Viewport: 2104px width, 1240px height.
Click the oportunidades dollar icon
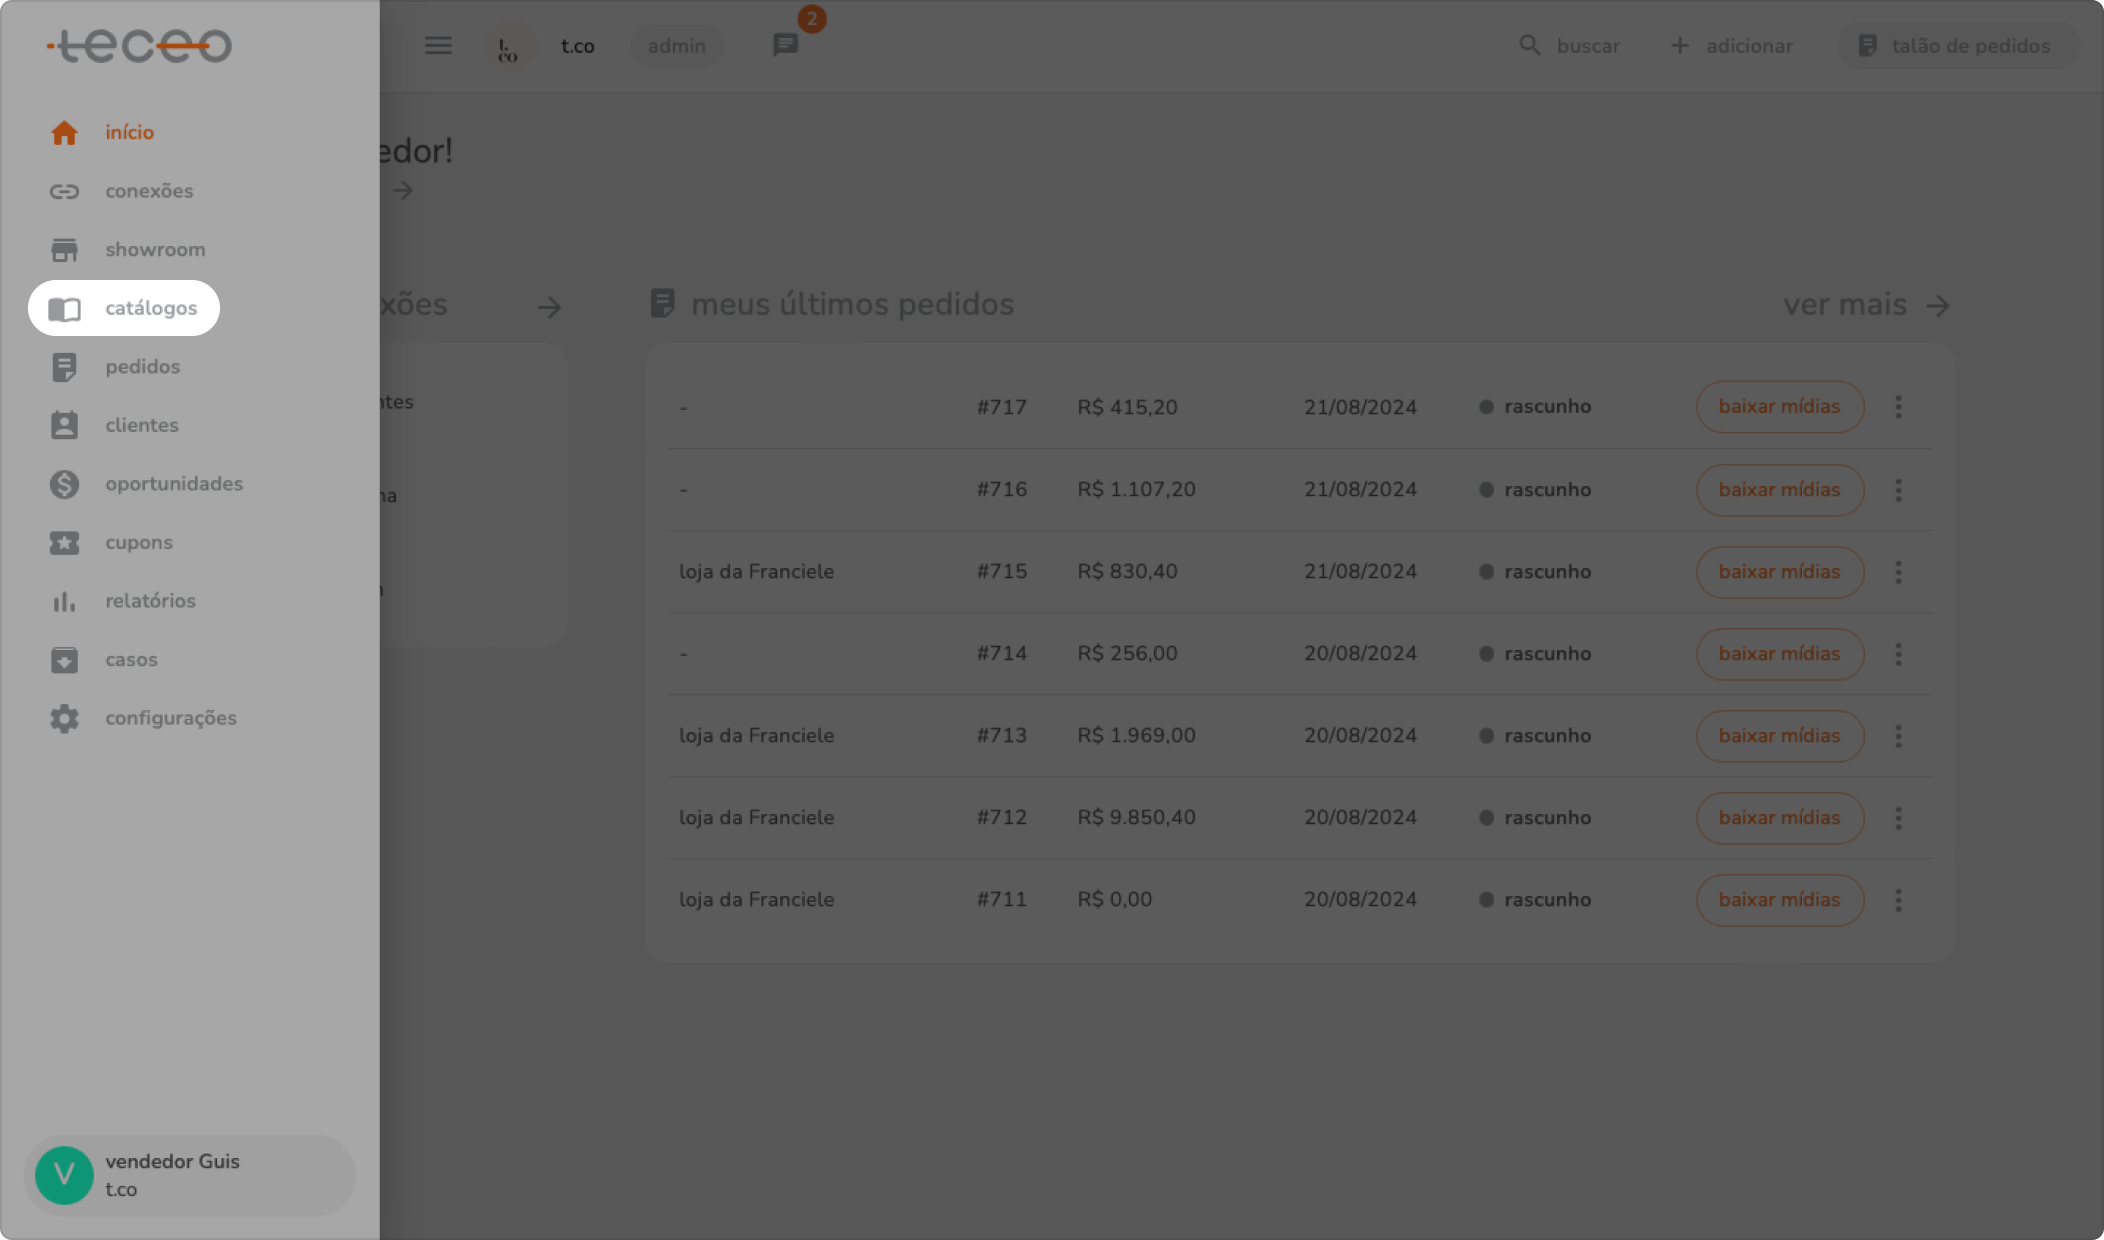(x=64, y=484)
